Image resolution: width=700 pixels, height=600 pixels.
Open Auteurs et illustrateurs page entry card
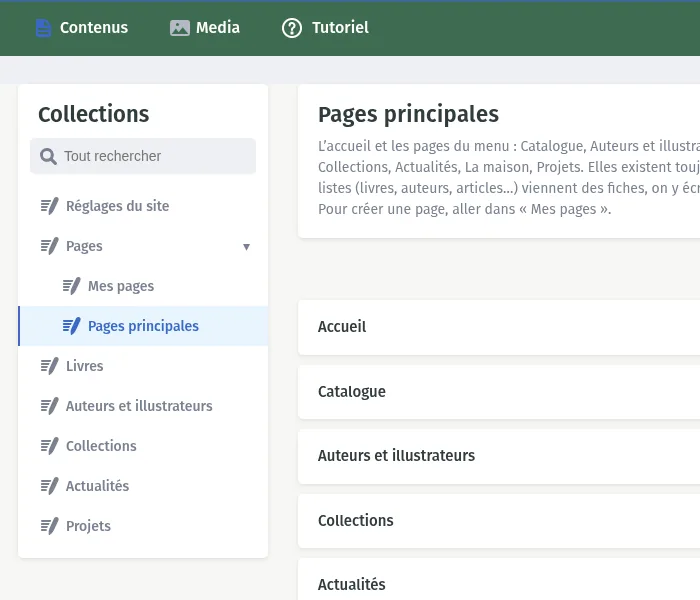499,456
